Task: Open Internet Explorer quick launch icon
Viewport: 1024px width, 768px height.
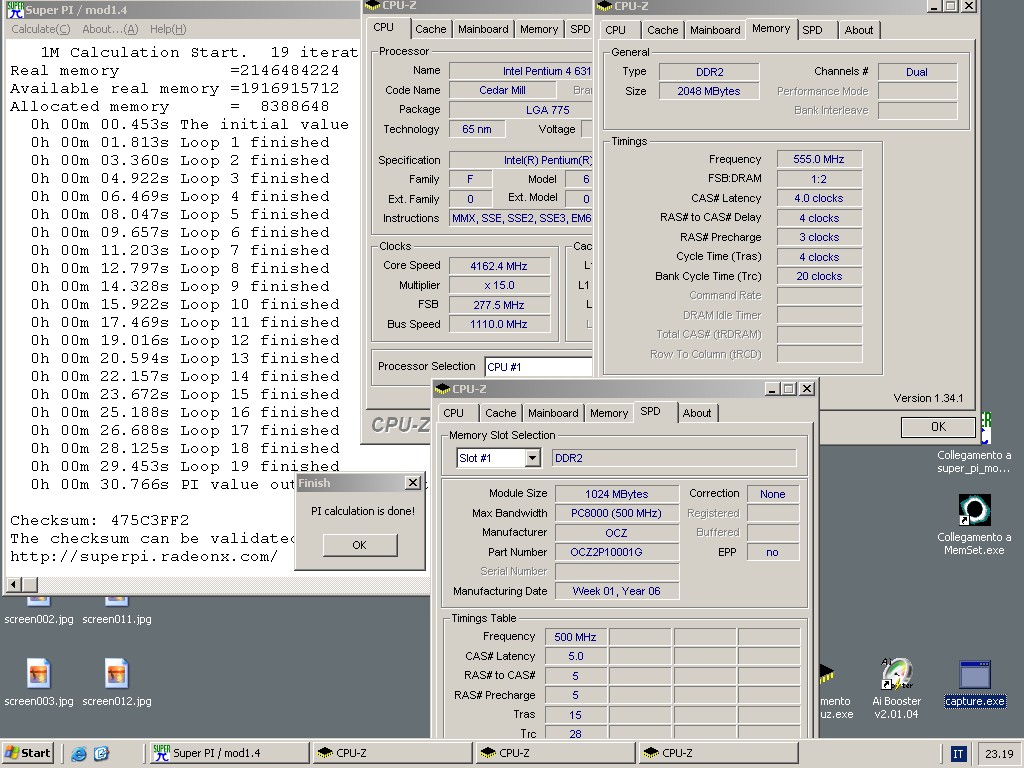Action: 79,754
